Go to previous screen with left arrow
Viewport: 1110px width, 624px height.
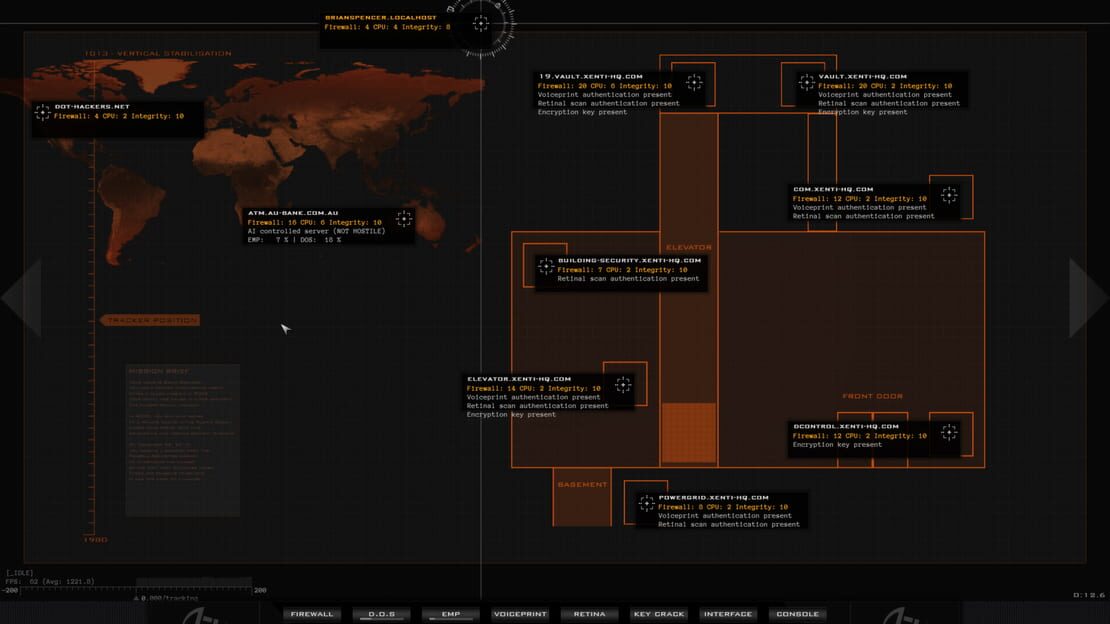pos(21,297)
